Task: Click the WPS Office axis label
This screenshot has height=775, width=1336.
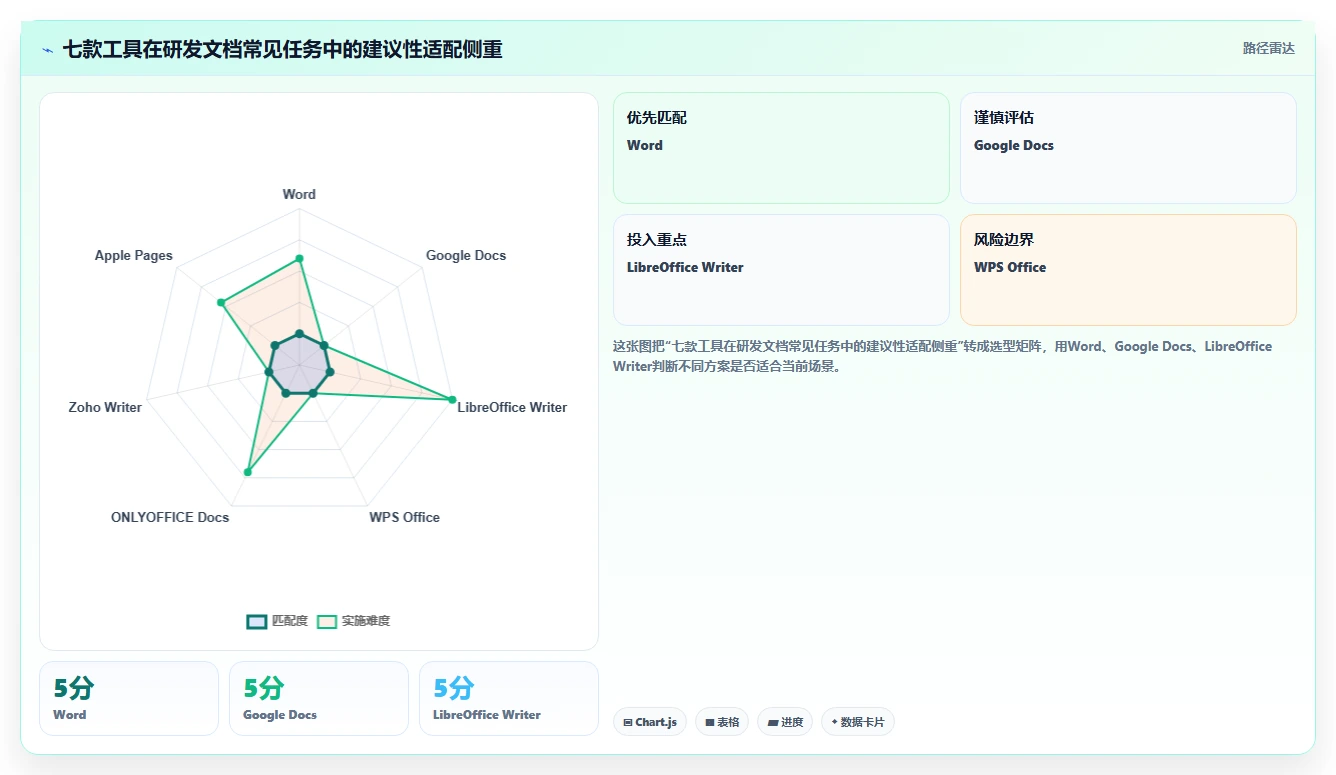Action: point(404,517)
